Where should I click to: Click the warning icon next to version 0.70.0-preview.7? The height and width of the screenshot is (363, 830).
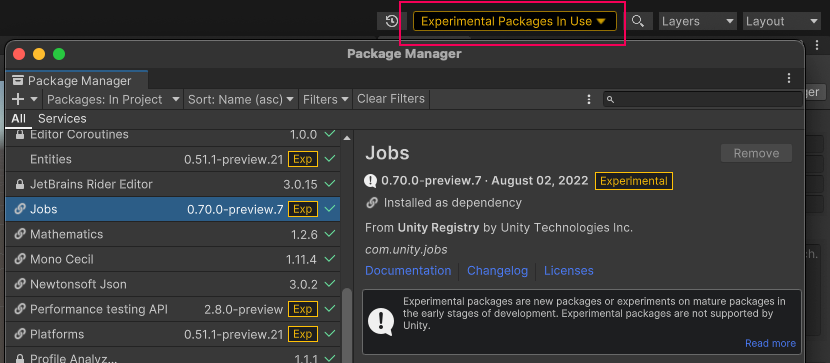click(371, 181)
